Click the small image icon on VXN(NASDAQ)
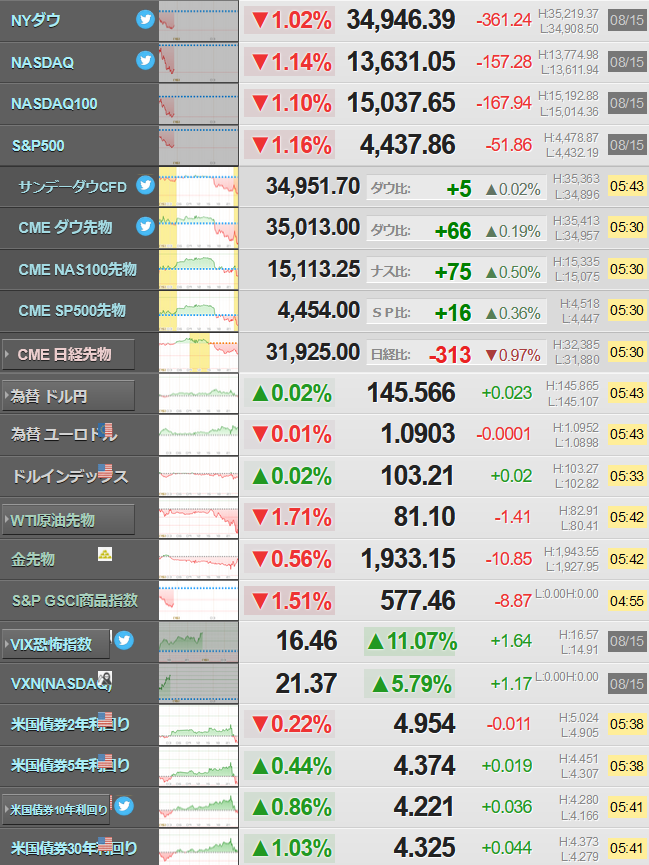Viewport: 649px width, 865px height. click(x=105, y=678)
